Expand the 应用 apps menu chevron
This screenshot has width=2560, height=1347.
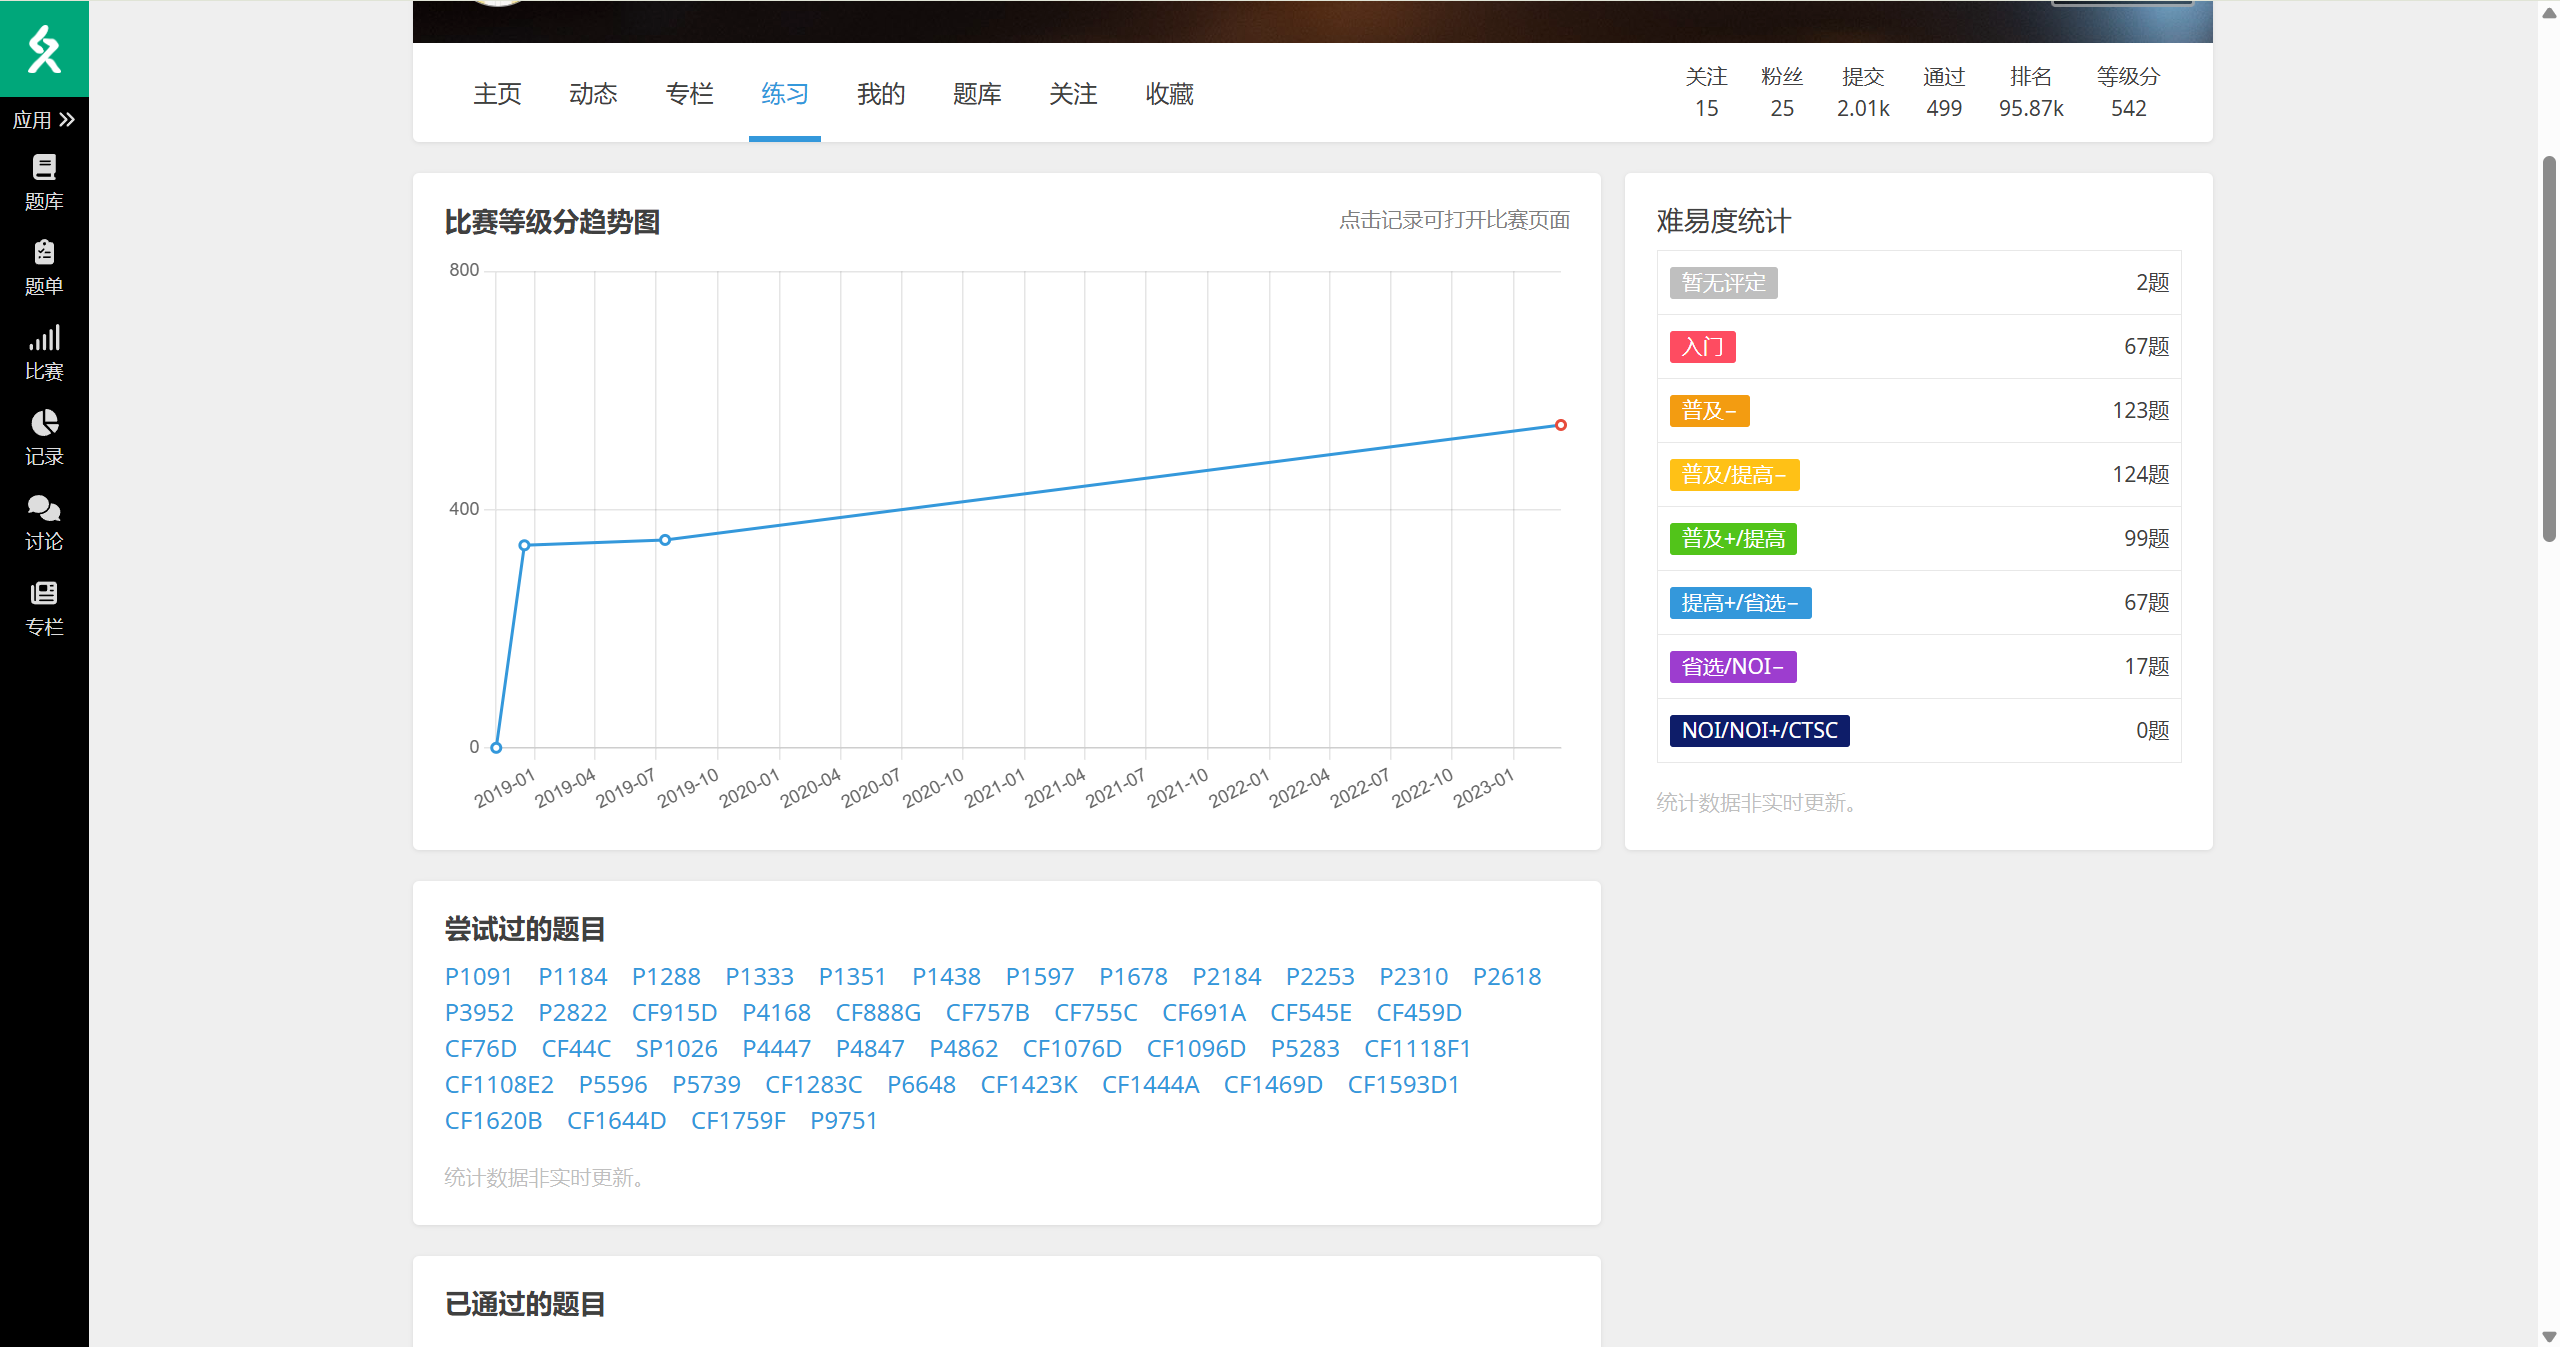(67, 120)
